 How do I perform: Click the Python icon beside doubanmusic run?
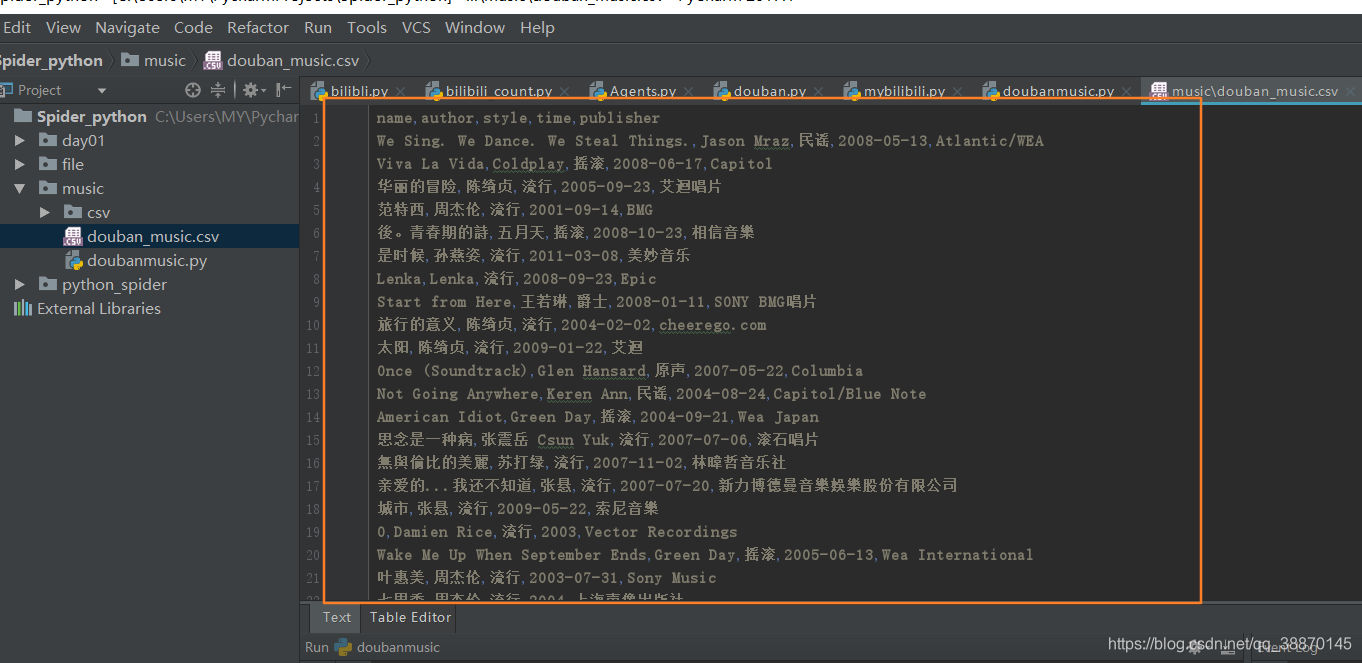point(343,647)
